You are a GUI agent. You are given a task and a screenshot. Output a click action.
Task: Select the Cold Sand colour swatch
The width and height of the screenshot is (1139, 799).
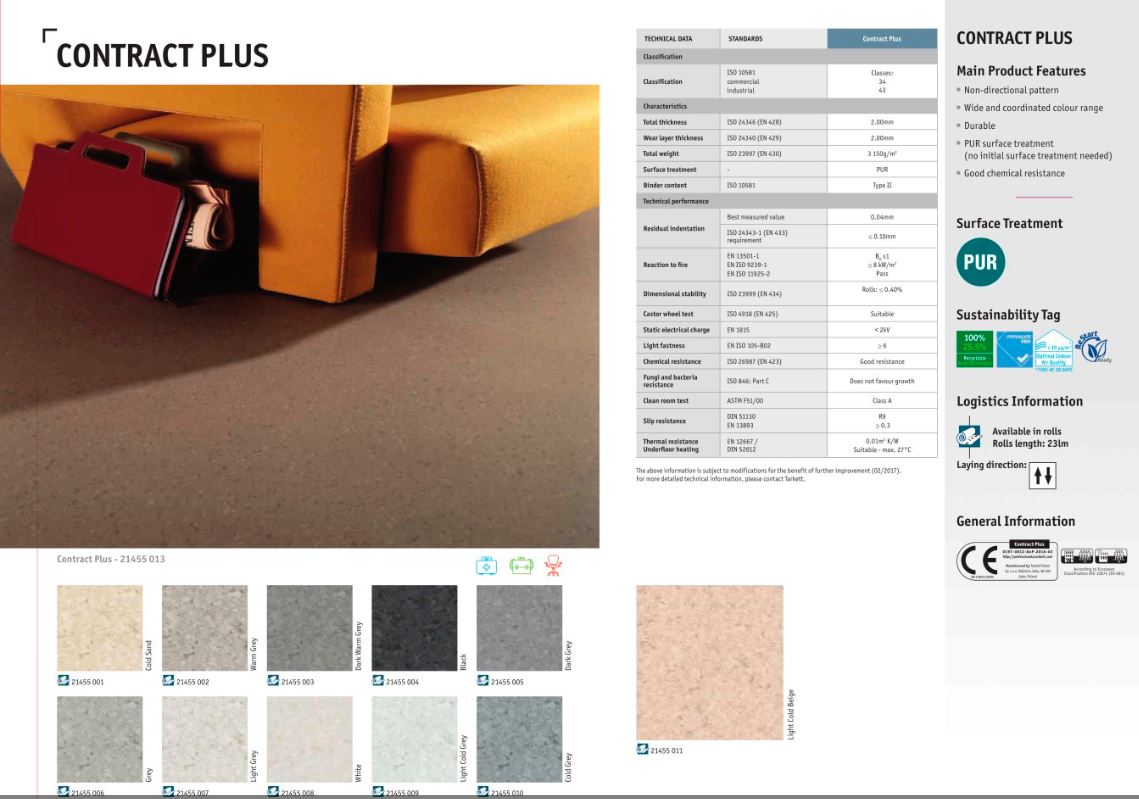tap(100, 628)
